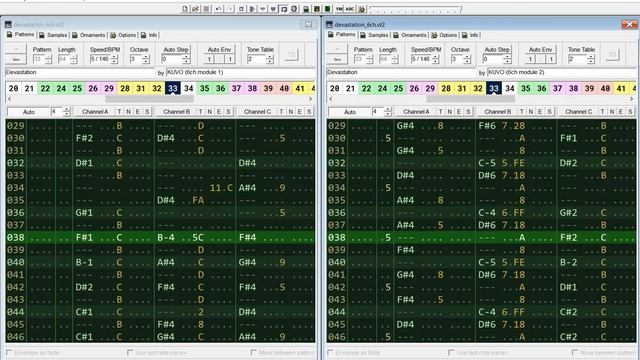Click the Channel B header button in the right window
Image resolution: width=640 pixels, height=360 pixels.
coord(497,111)
